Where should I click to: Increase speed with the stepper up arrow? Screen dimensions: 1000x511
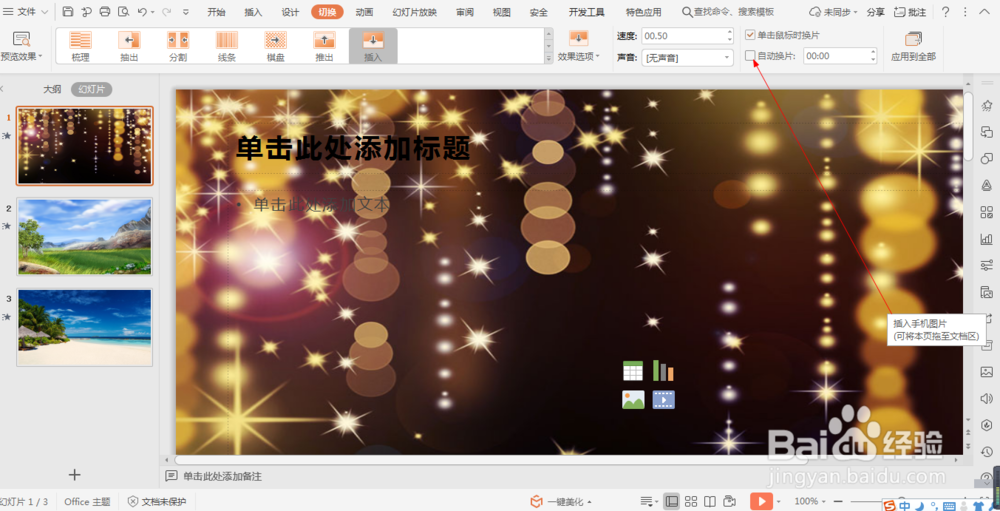click(x=730, y=32)
